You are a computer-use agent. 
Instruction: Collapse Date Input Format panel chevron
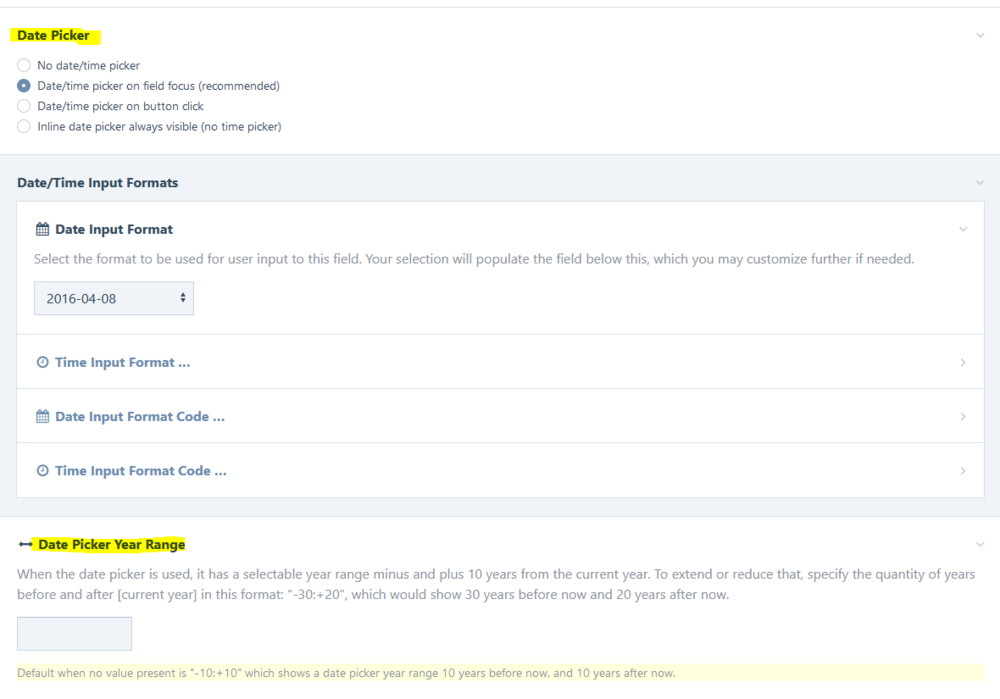click(x=963, y=229)
